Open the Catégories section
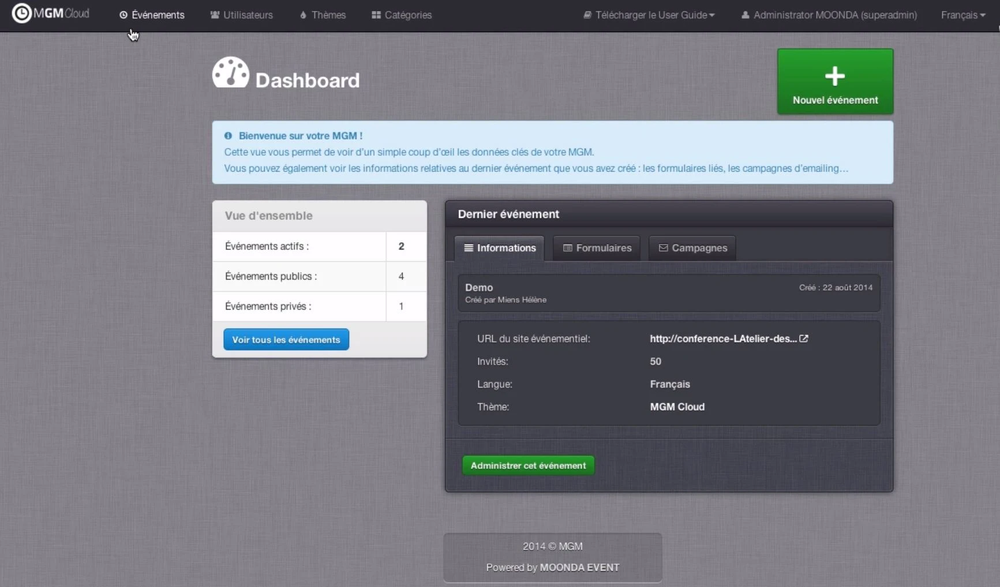This screenshot has height=587, width=1000. pos(402,15)
